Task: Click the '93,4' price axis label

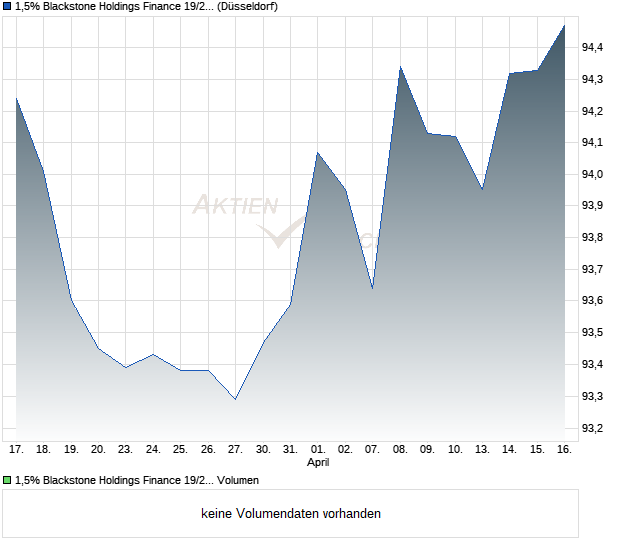Action: click(x=592, y=364)
